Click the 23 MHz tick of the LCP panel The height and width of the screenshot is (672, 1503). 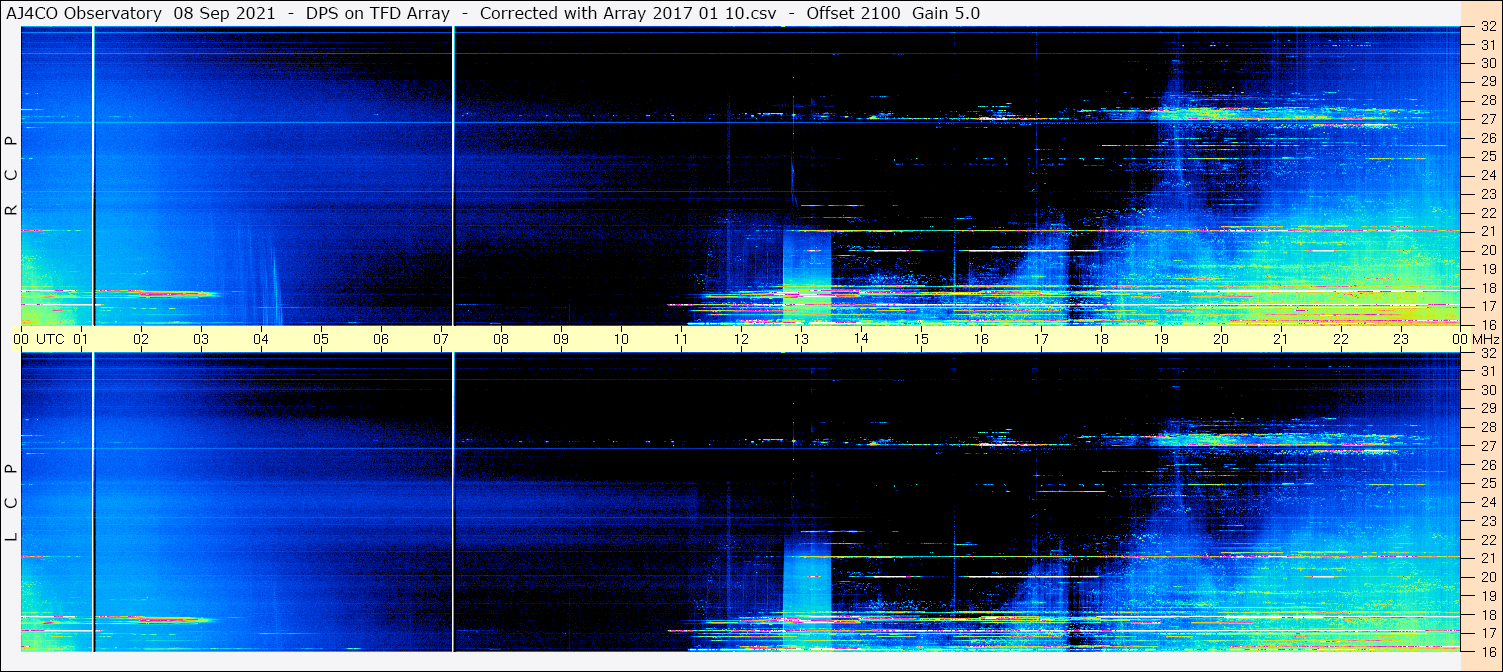point(1487,521)
